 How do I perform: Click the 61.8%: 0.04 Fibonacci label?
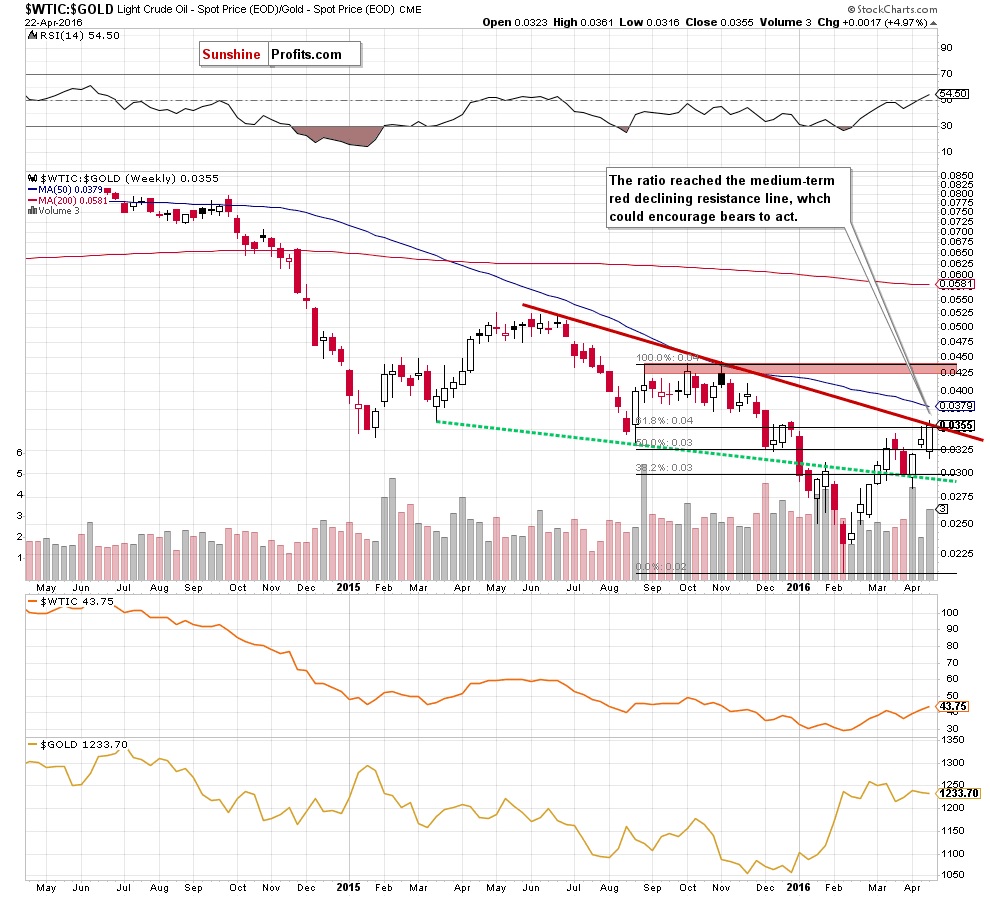point(664,420)
